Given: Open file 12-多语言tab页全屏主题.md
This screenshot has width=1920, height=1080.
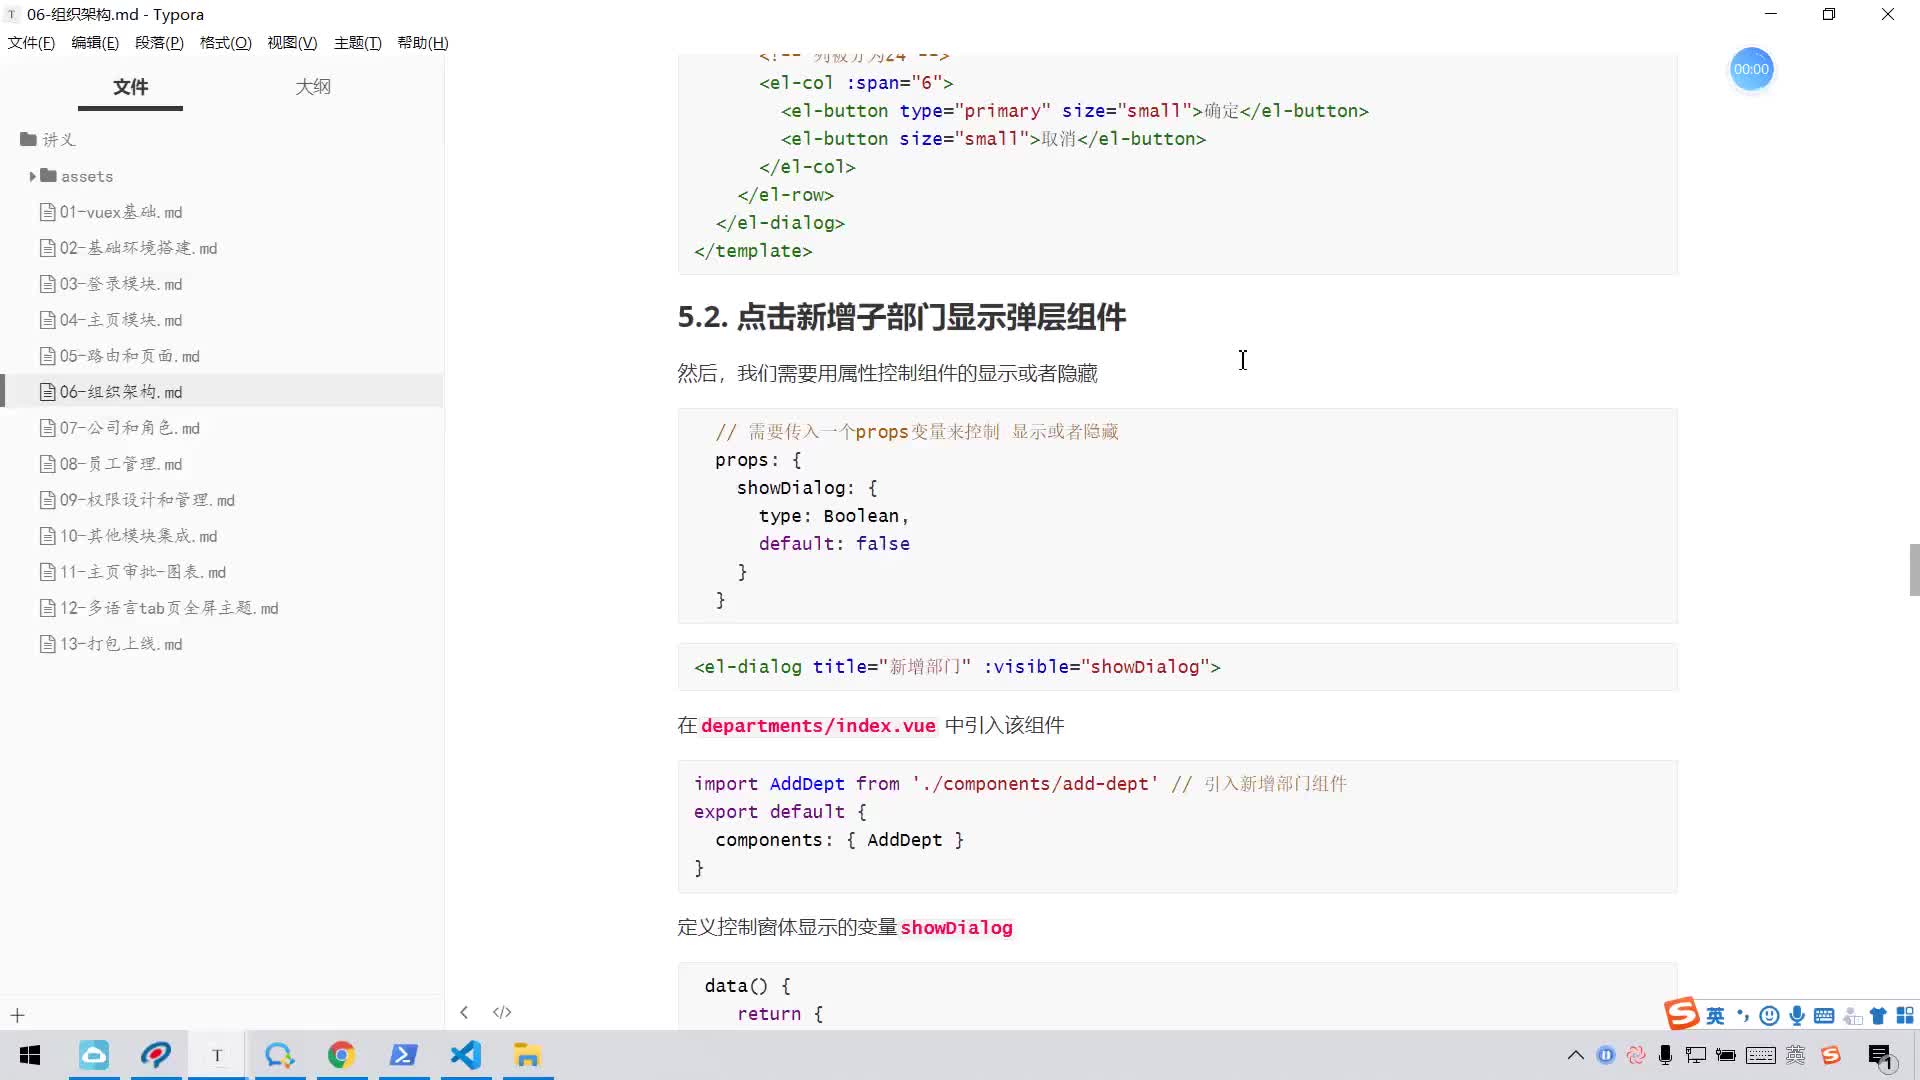Looking at the screenshot, I should (x=159, y=608).
